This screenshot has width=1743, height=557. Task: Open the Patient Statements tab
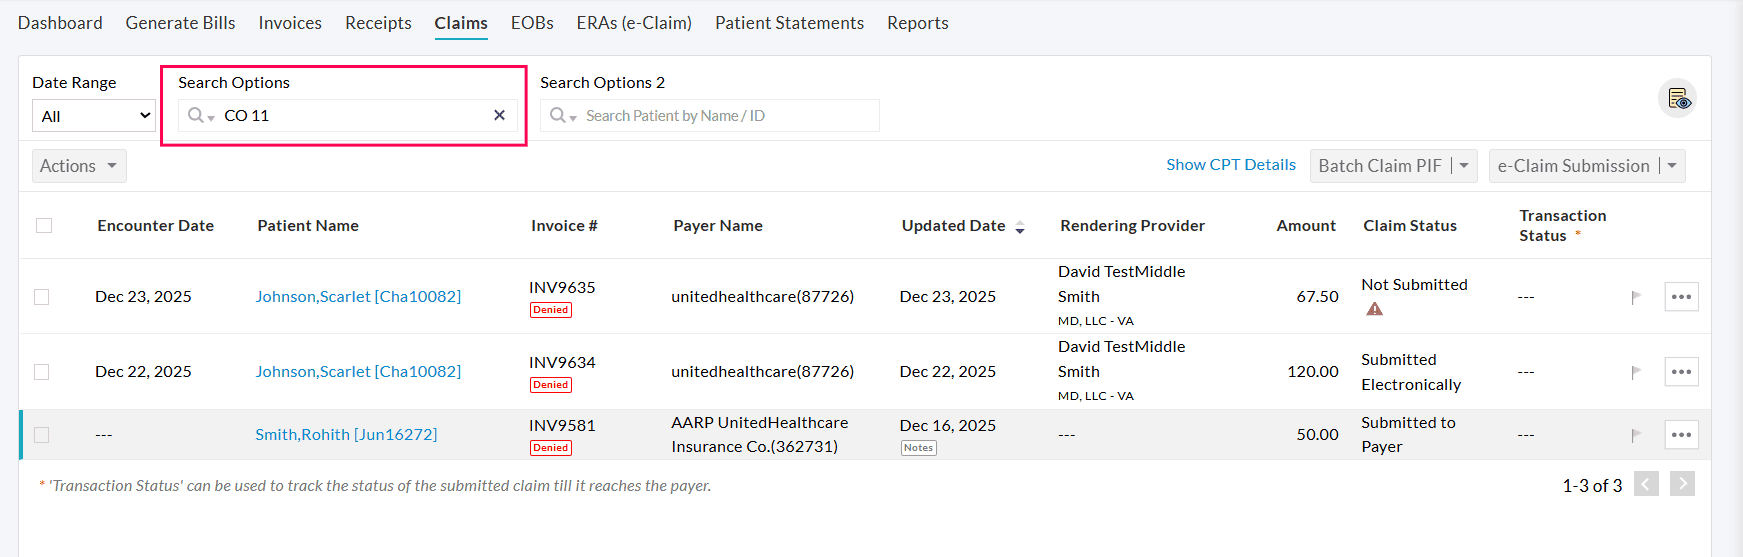pos(789,23)
